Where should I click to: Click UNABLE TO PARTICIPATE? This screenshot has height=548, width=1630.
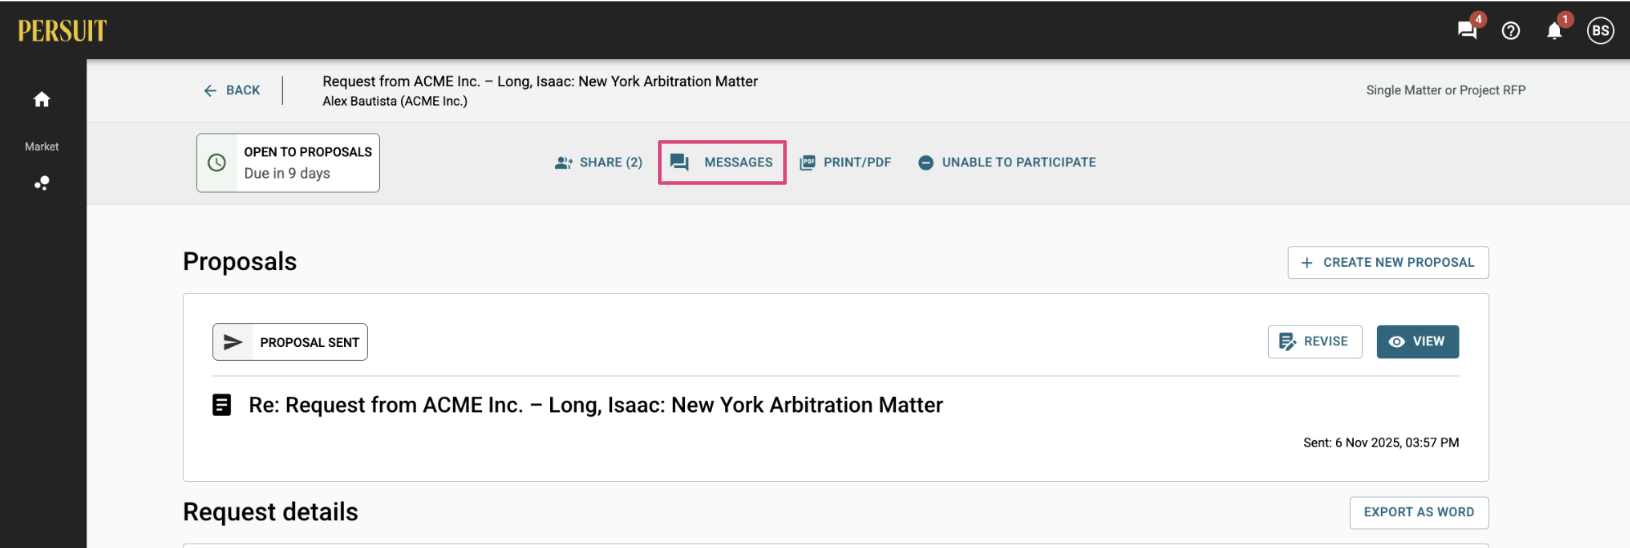pyautogui.click(x=1007, y=162)
